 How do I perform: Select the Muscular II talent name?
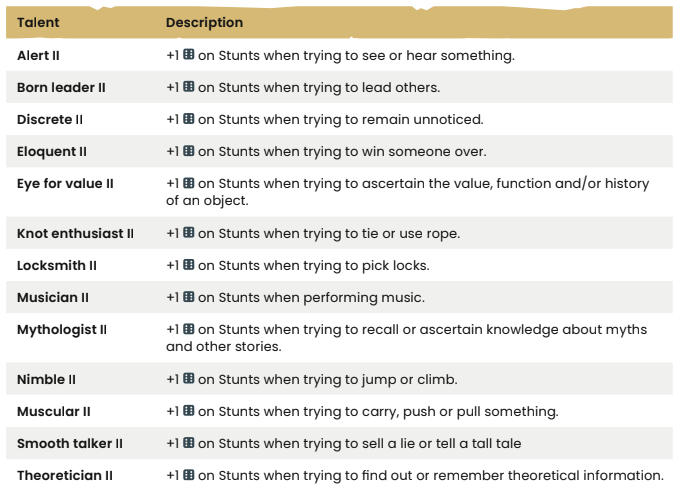tap(54, 411)
